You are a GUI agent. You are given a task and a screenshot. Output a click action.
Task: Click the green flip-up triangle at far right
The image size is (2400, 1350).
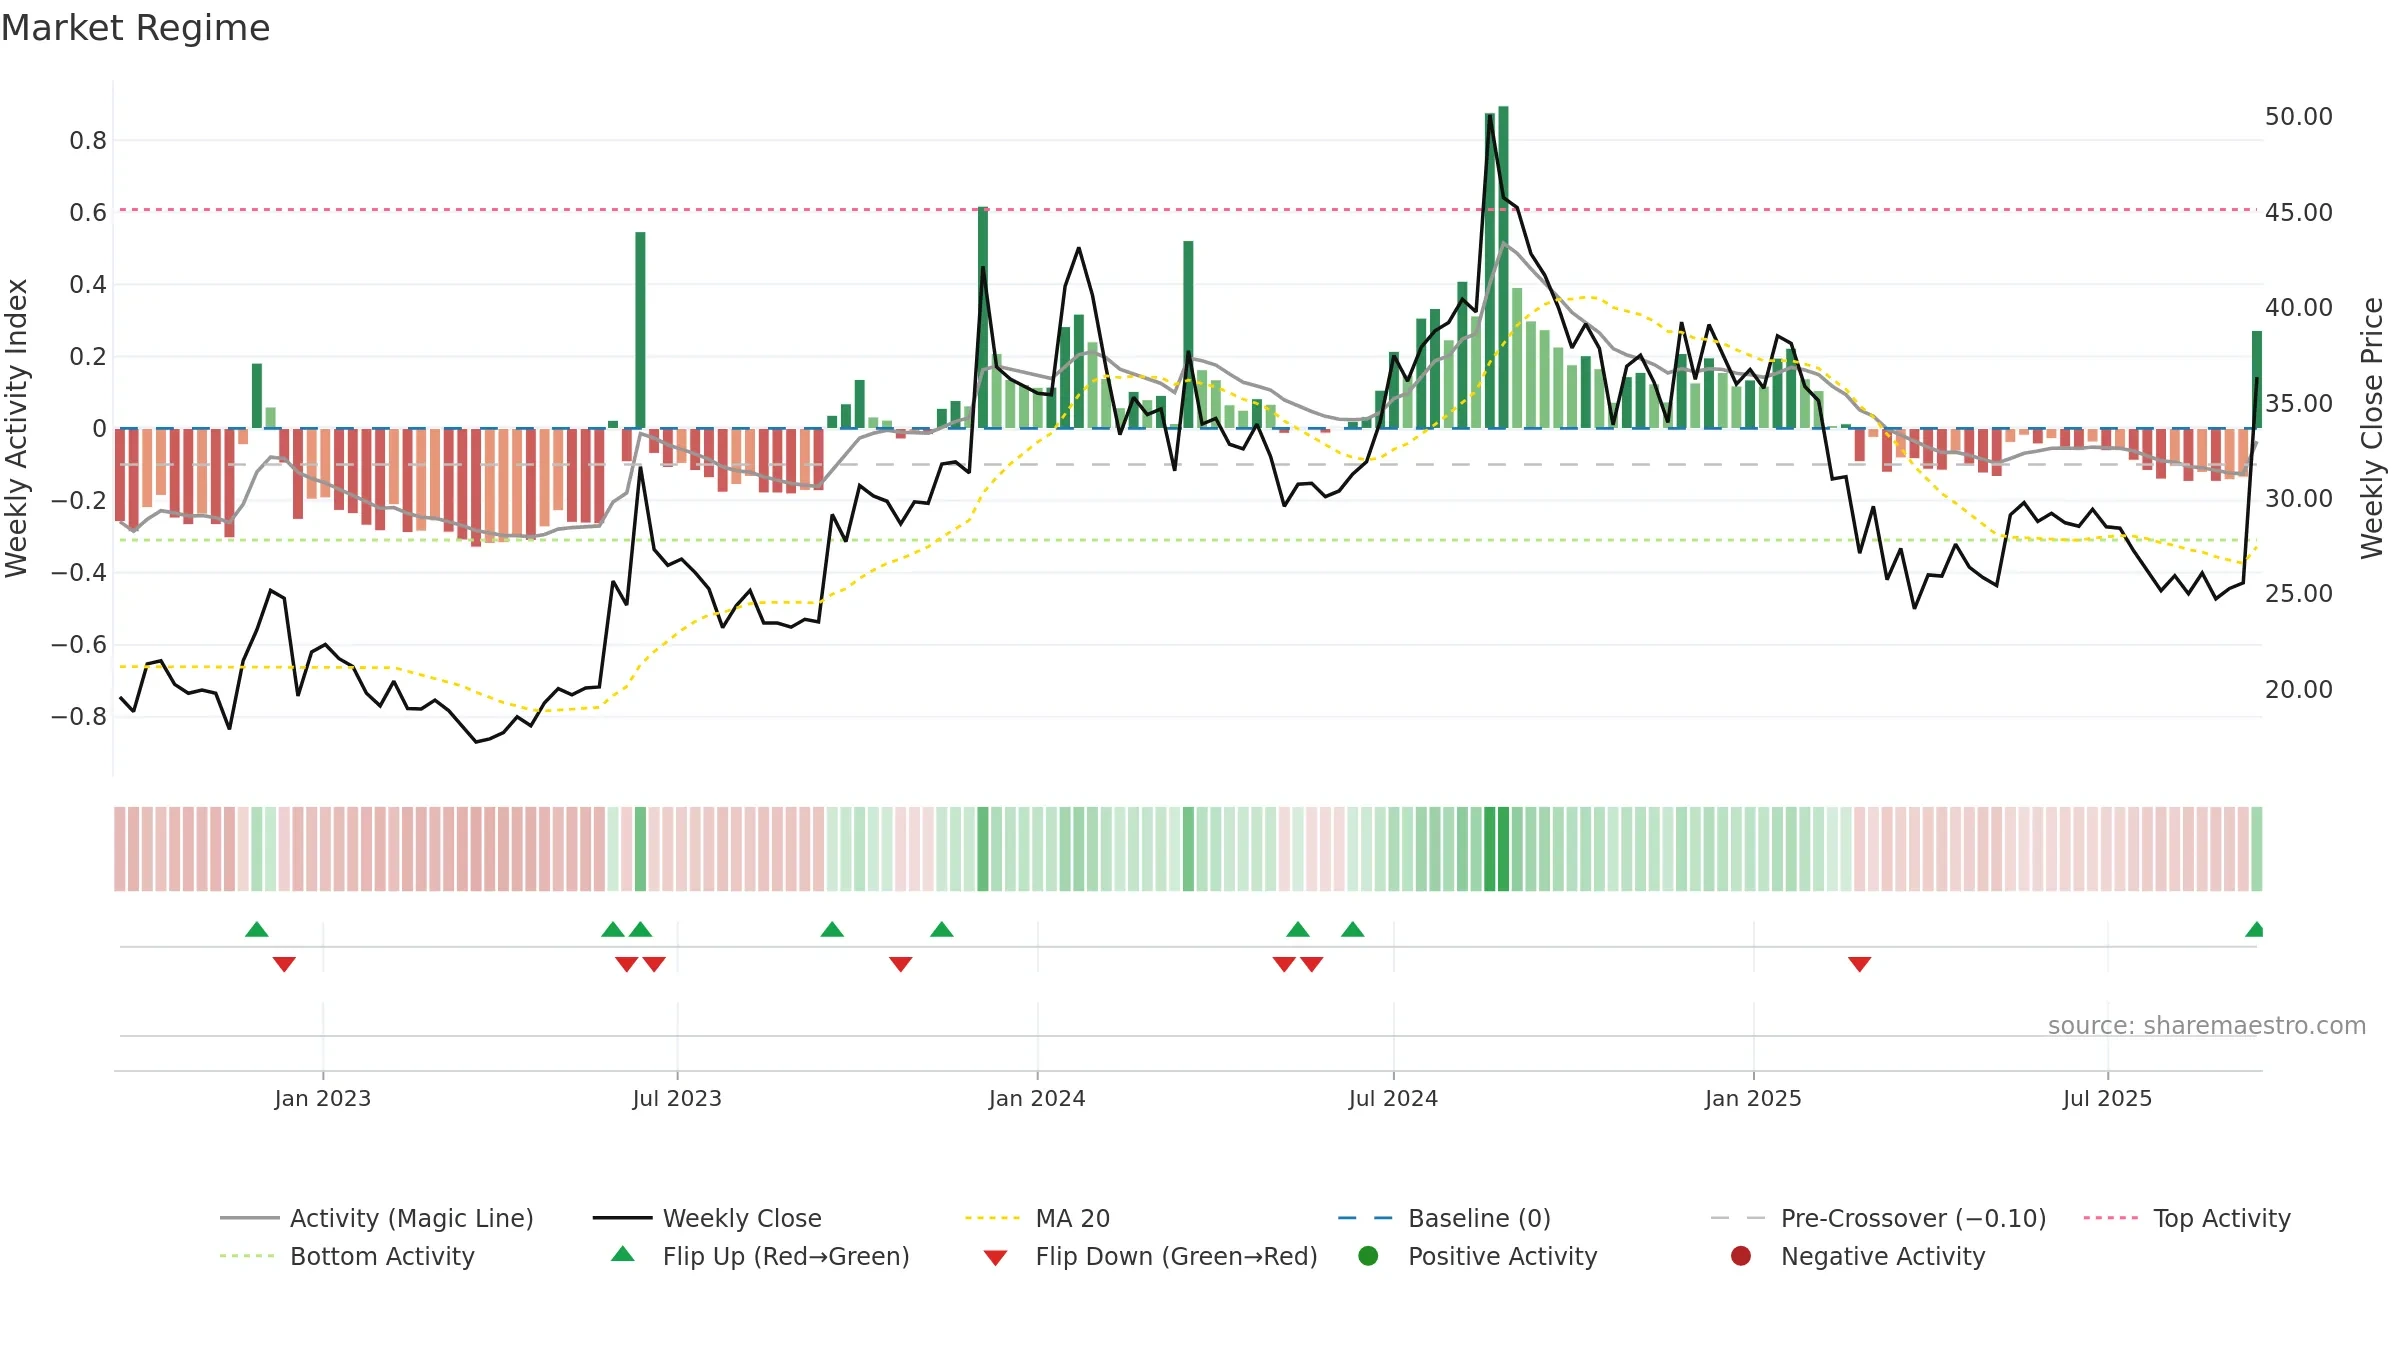tap(2255, 929)
